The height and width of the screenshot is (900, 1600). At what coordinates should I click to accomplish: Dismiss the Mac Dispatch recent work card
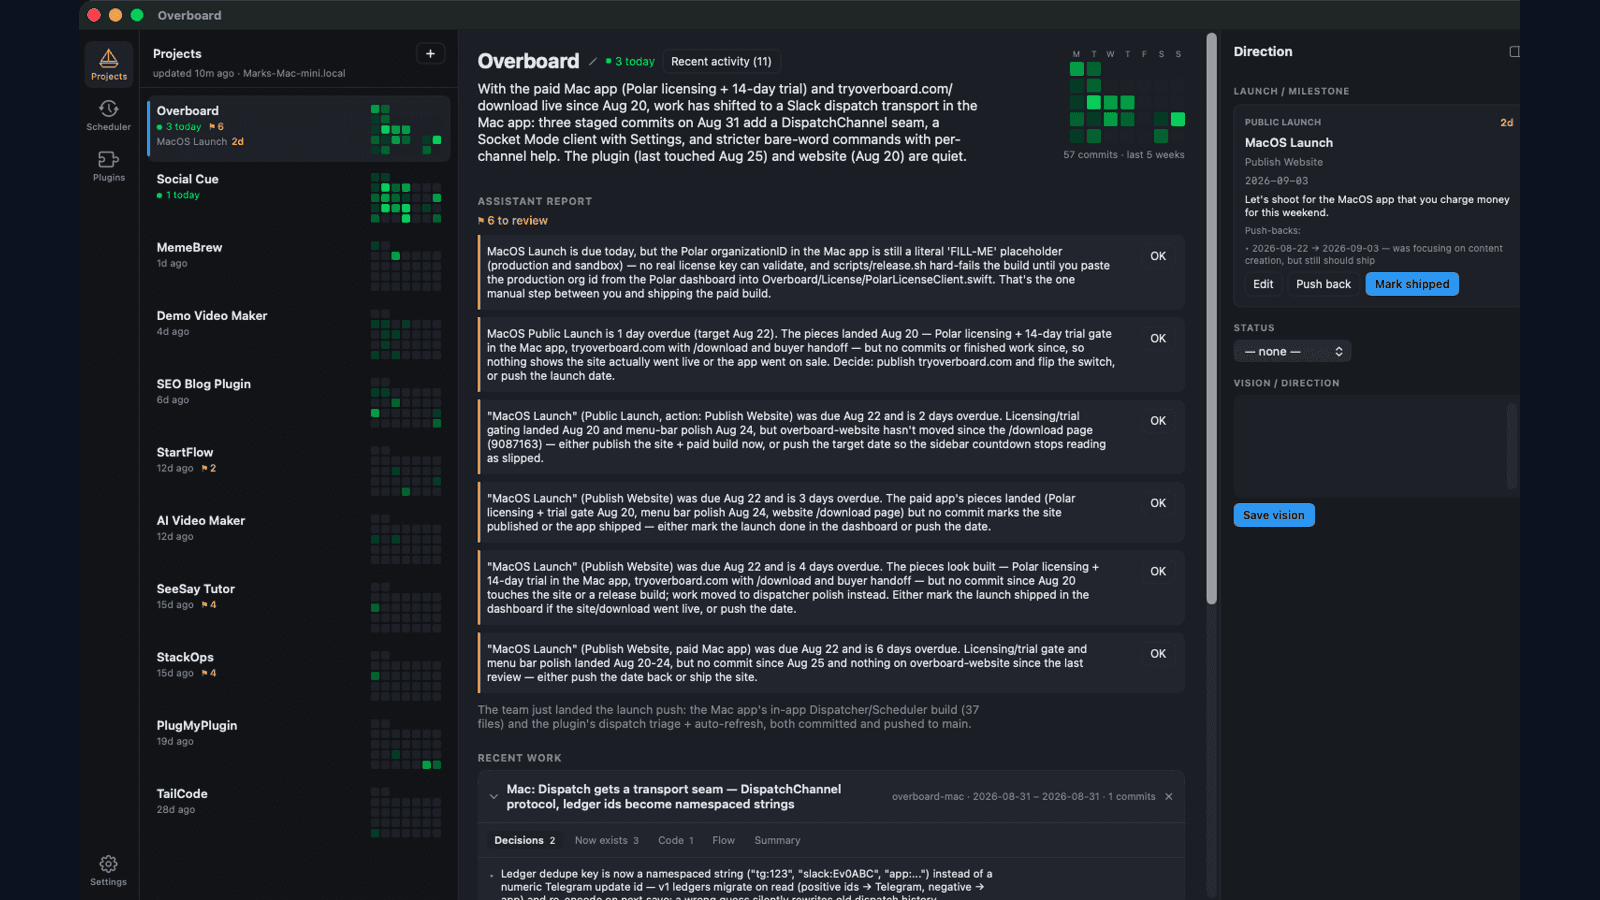(x=1169, y=797)
